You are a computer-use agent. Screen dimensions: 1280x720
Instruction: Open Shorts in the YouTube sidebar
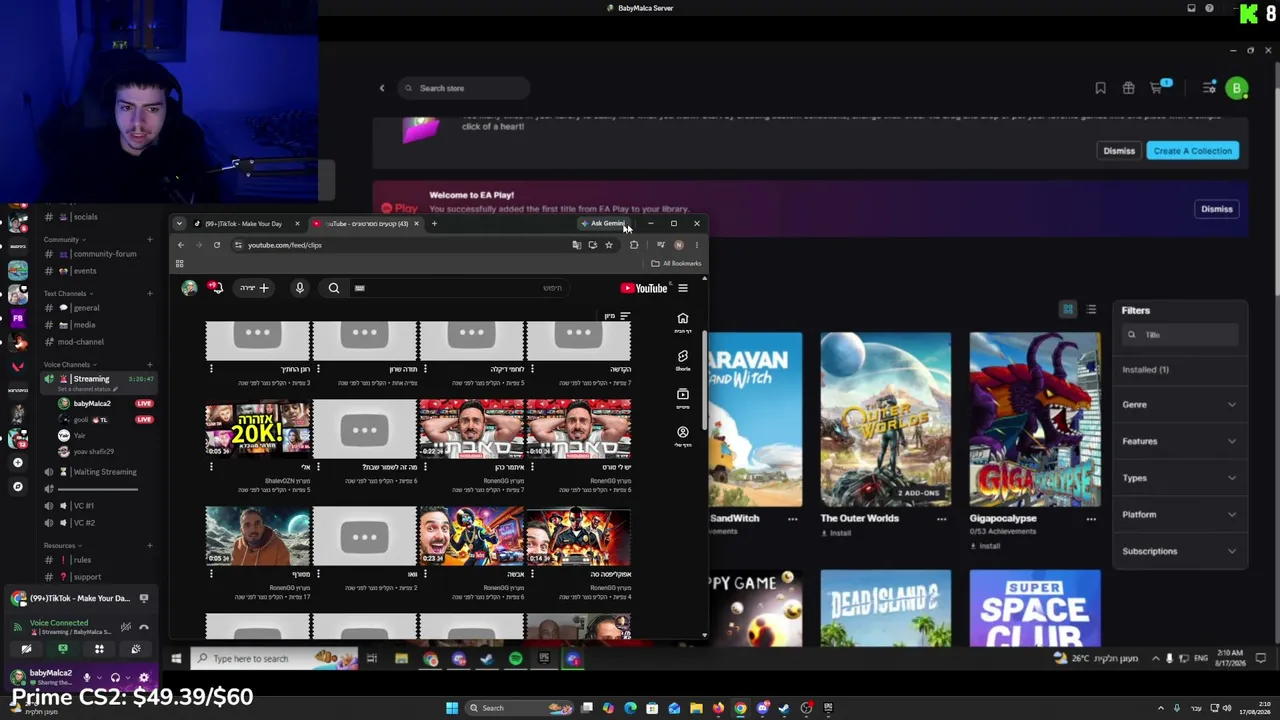click(683, 360)
